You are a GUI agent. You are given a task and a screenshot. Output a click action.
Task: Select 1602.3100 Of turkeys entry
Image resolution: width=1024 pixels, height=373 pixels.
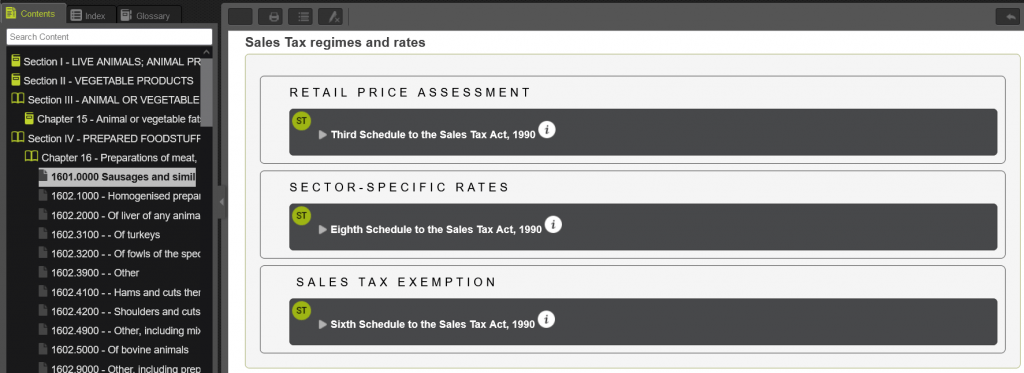coord(106,235)
